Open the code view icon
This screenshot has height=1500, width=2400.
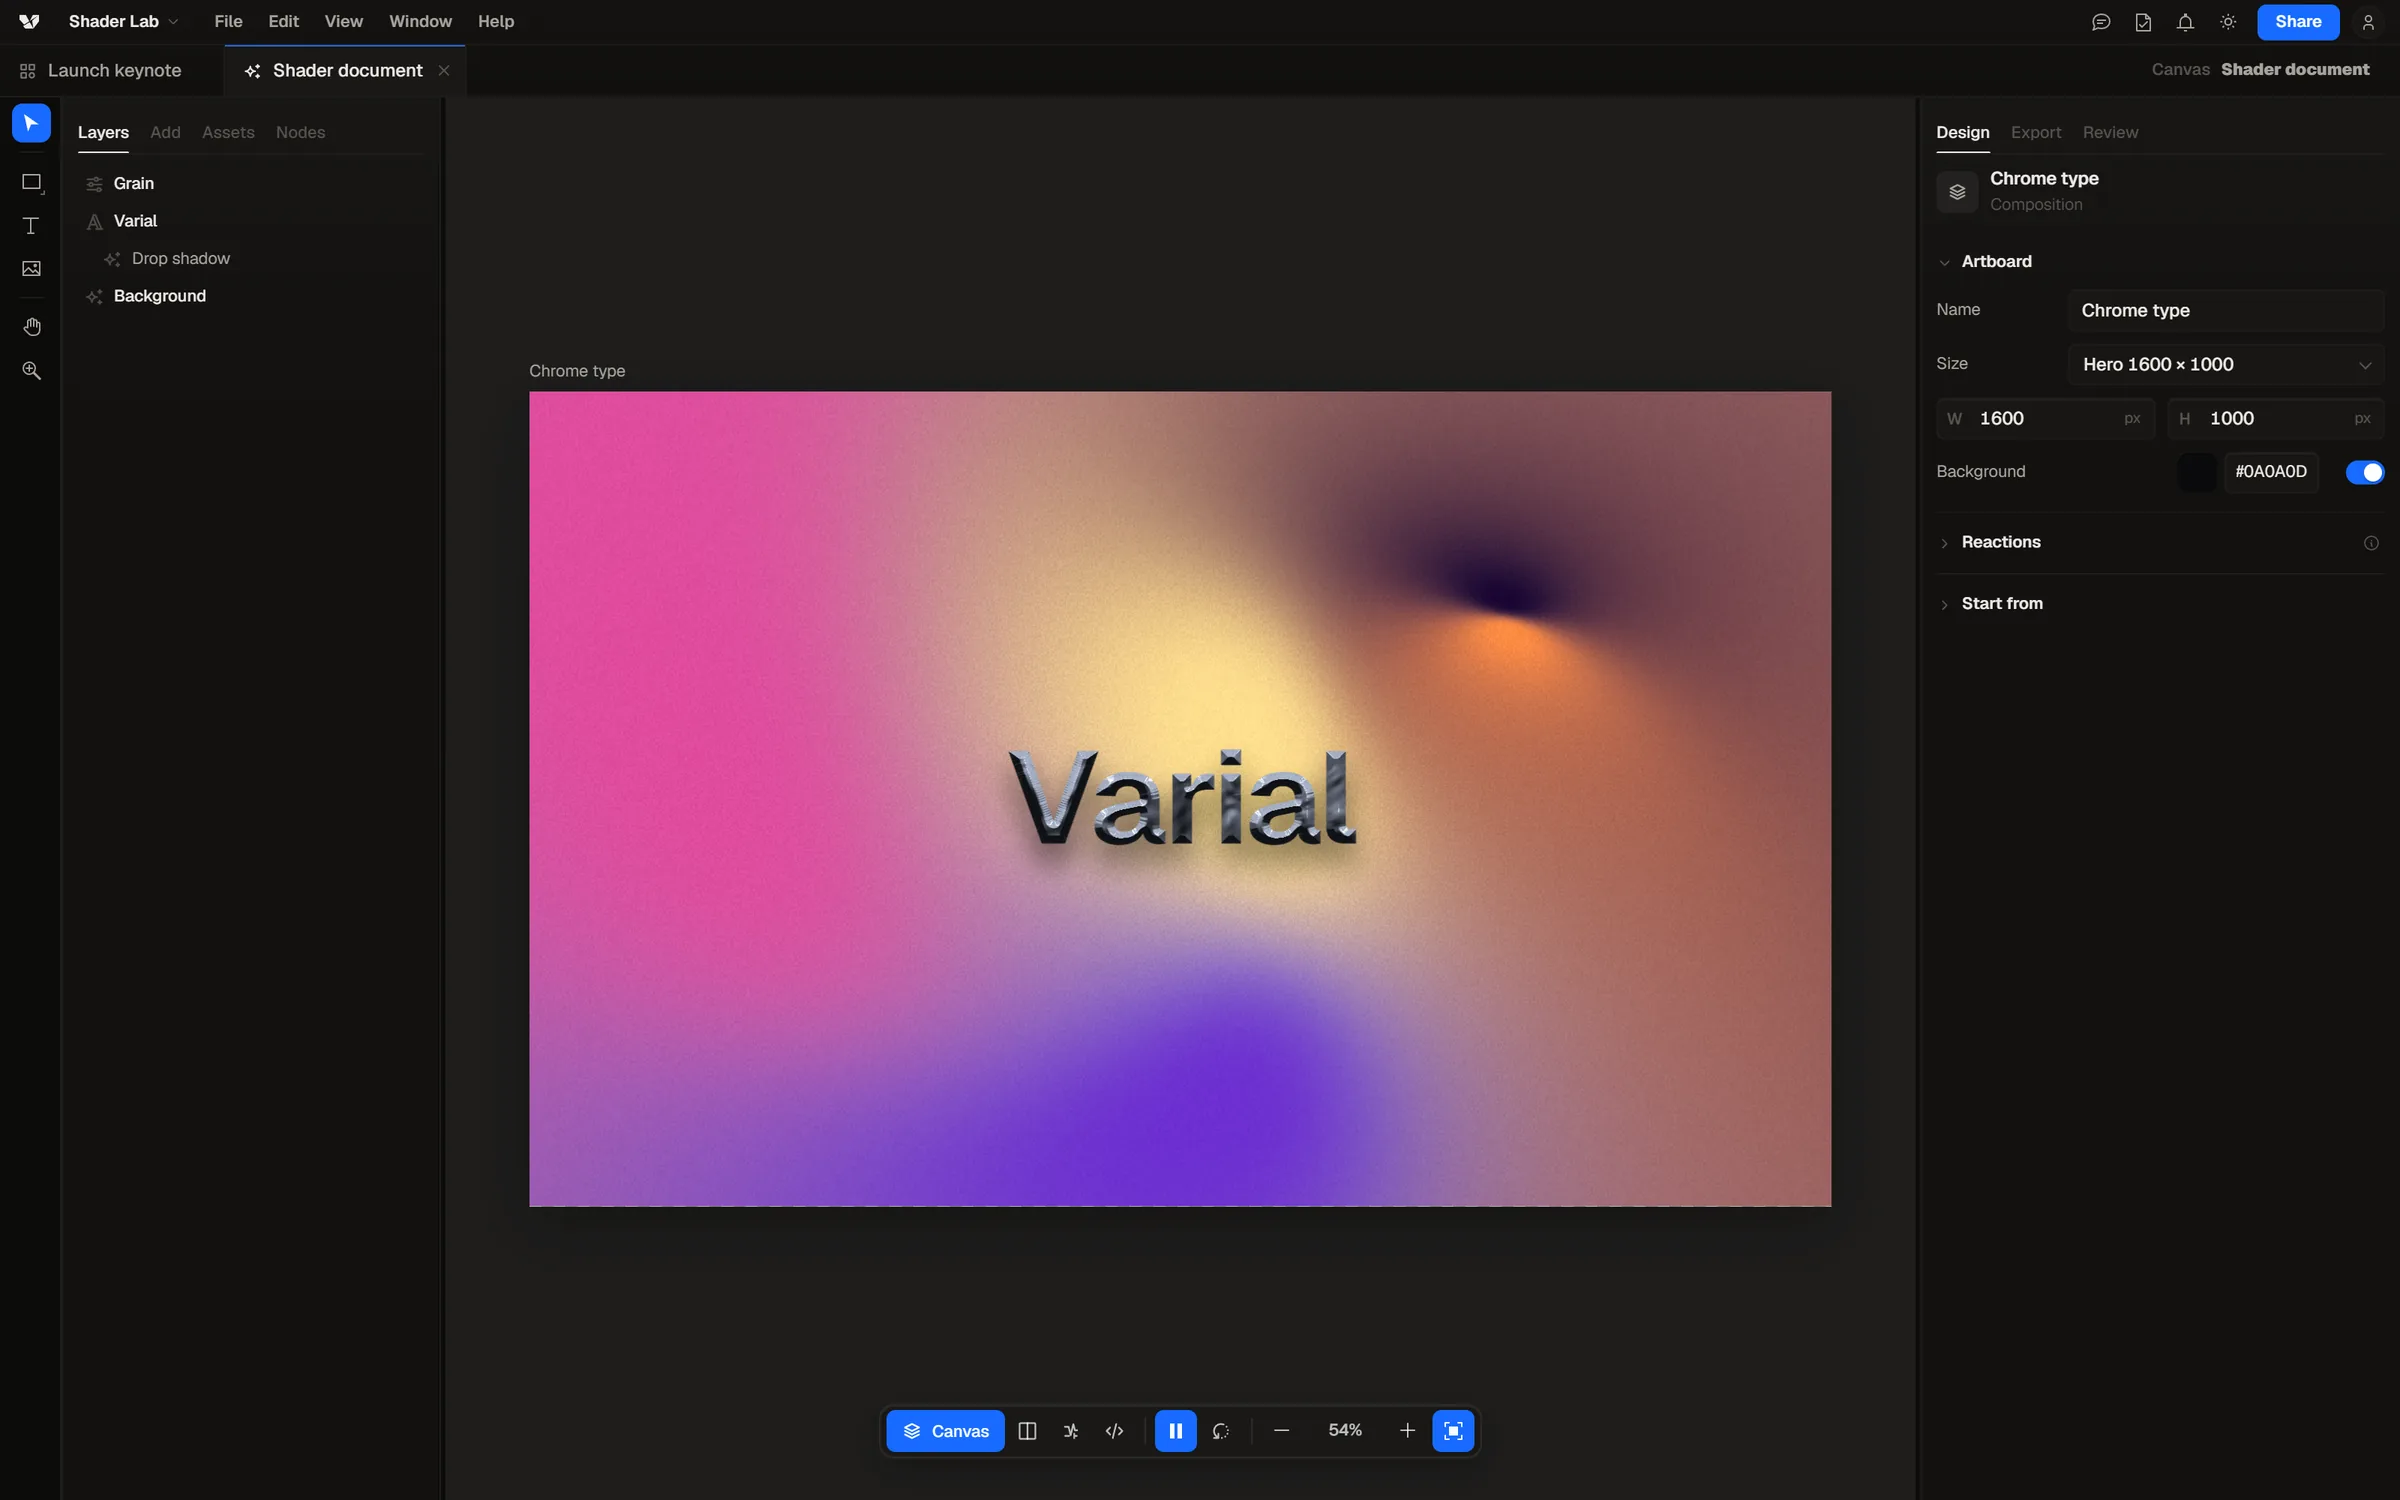pos(1115,1431)
